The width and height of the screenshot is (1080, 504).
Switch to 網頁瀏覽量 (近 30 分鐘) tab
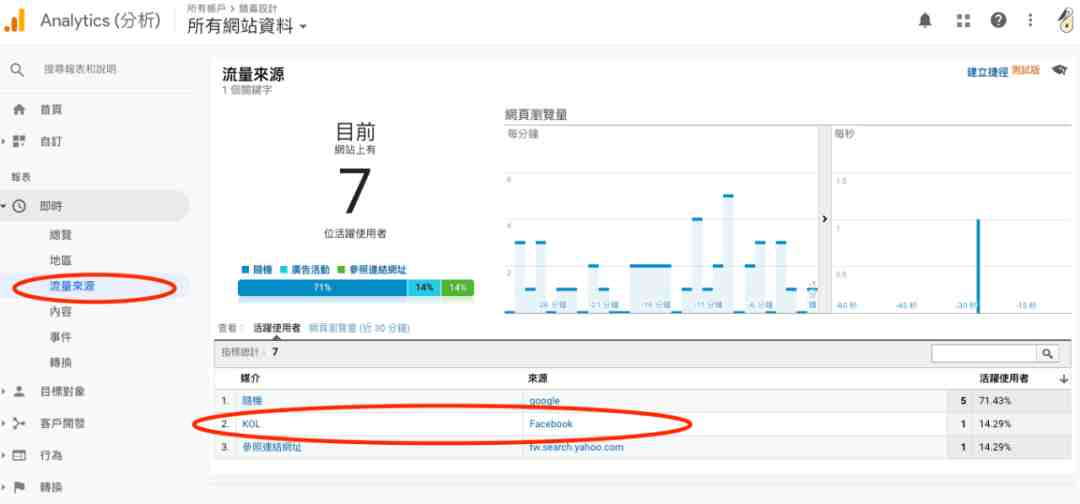(x=359, y=328)
